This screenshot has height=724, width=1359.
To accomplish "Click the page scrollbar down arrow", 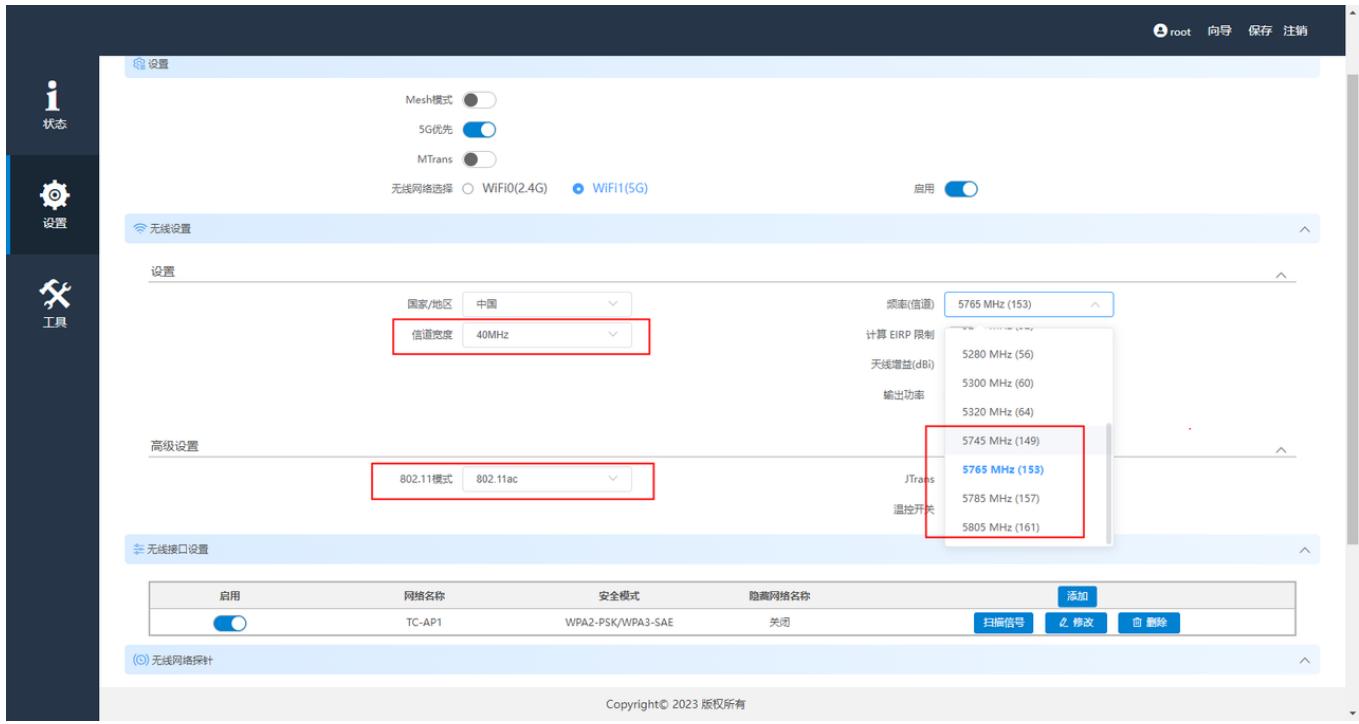I will (1351, 714).
